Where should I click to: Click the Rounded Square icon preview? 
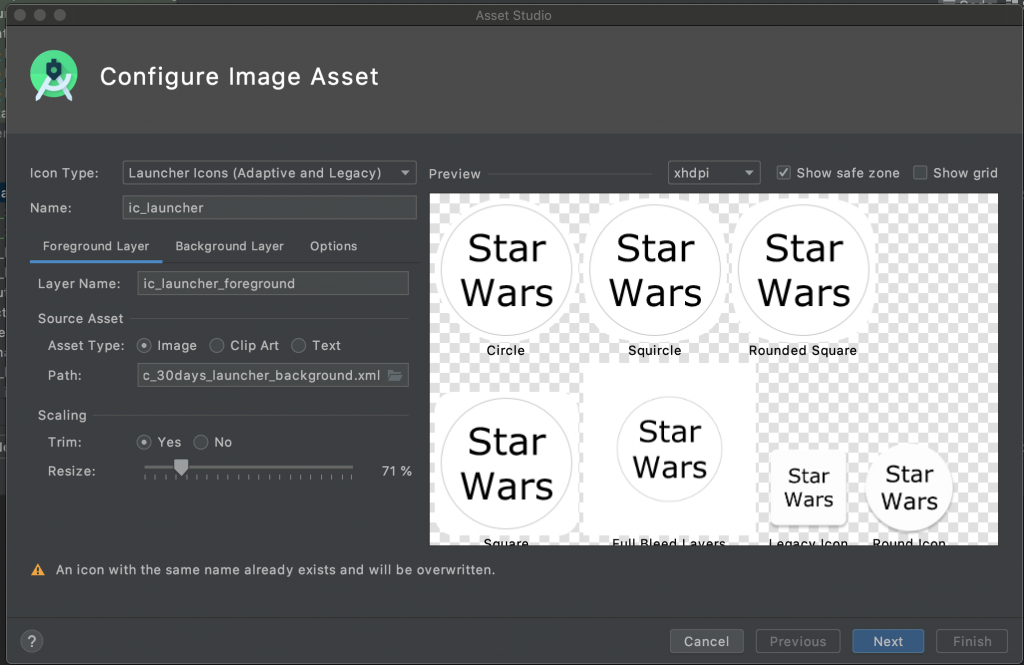pyautogui.click(x=803, y=270)
